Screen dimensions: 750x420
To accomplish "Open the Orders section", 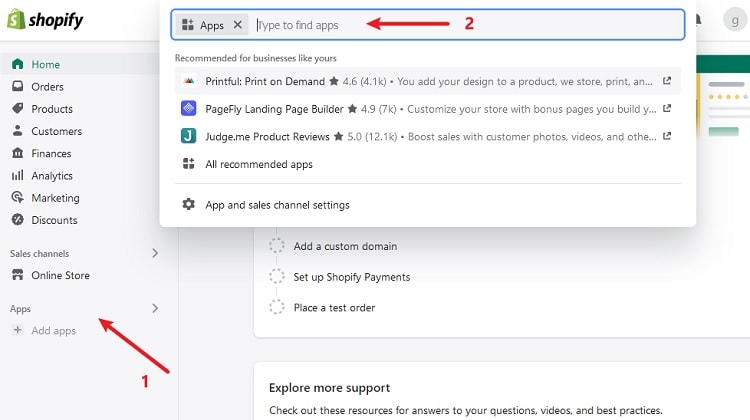I will click(x=47, y=87).
